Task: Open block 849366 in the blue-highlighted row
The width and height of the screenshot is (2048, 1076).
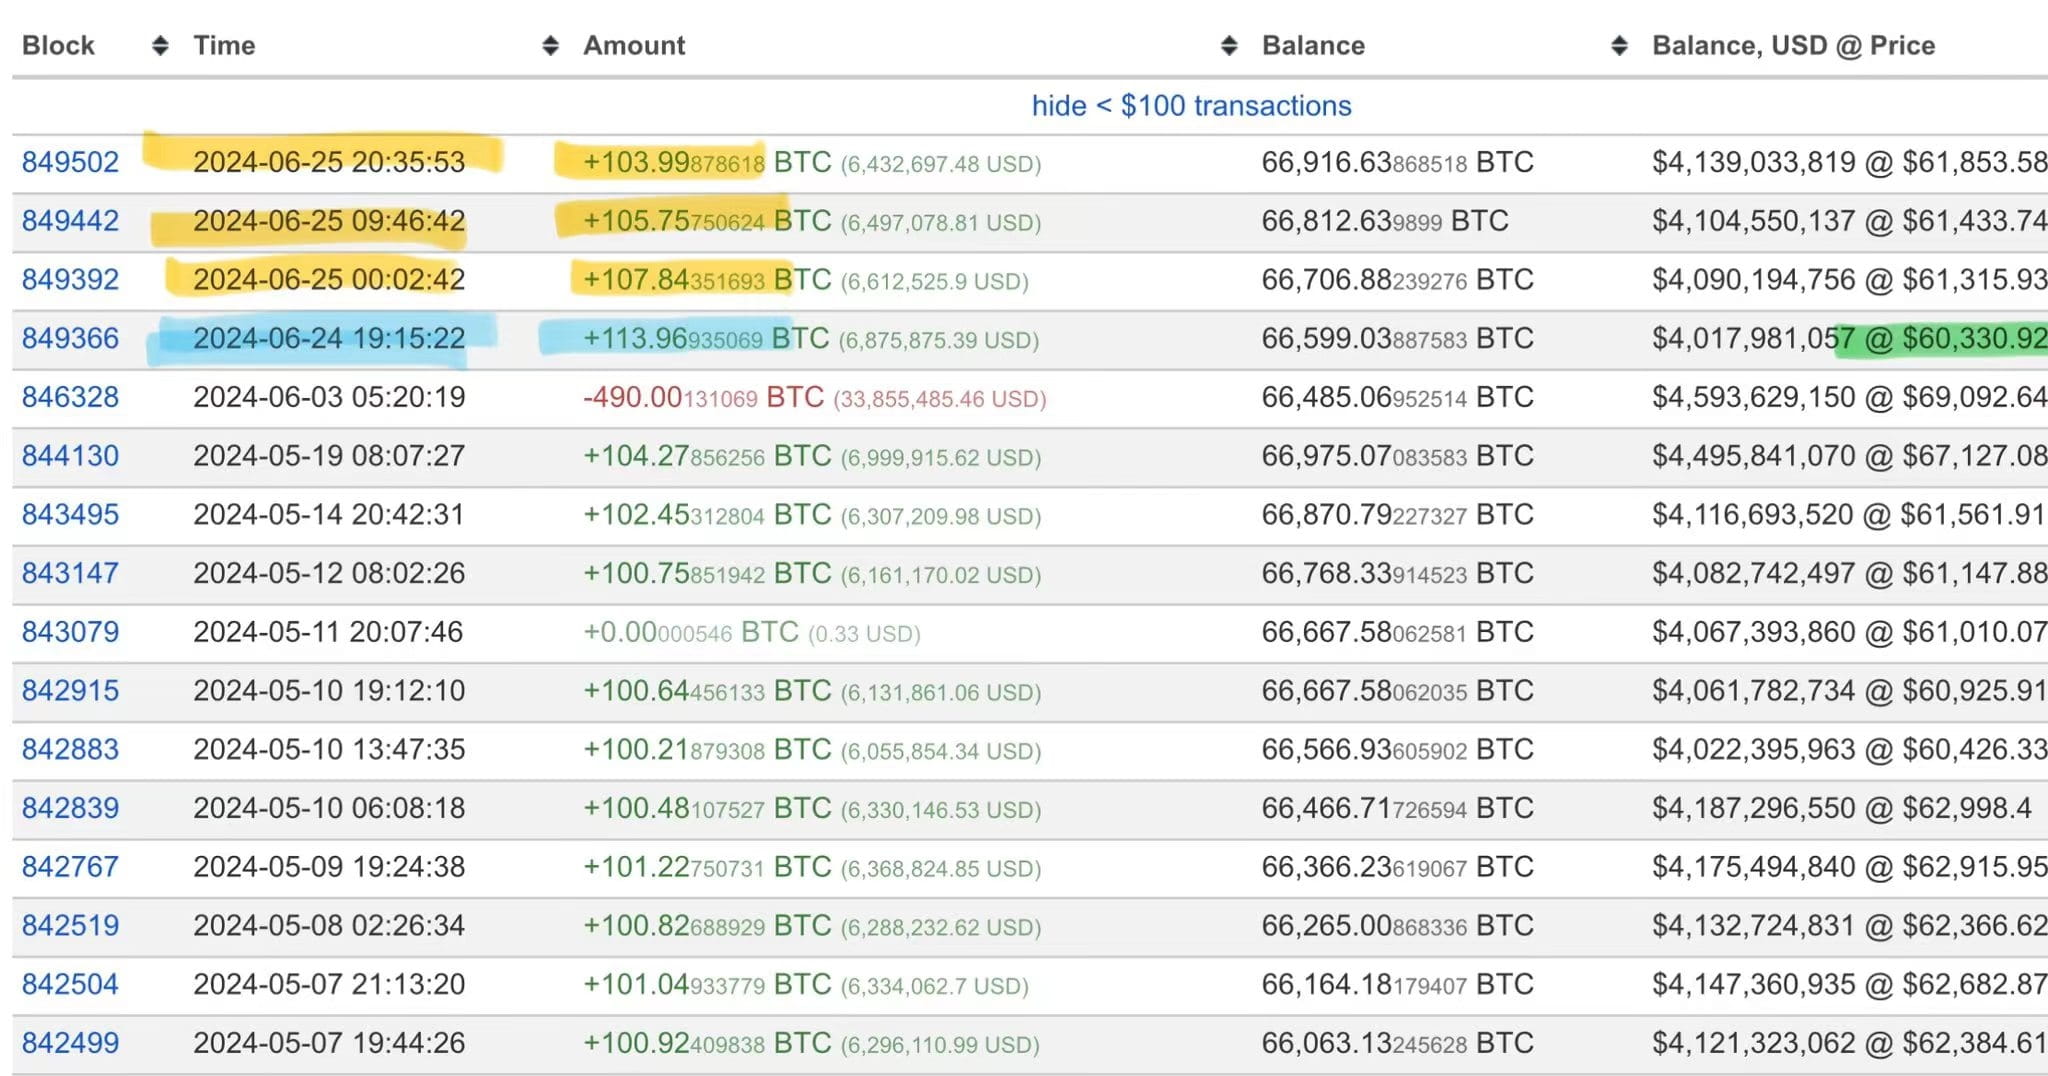Action: pyautogui.click(x=69, y=338)
